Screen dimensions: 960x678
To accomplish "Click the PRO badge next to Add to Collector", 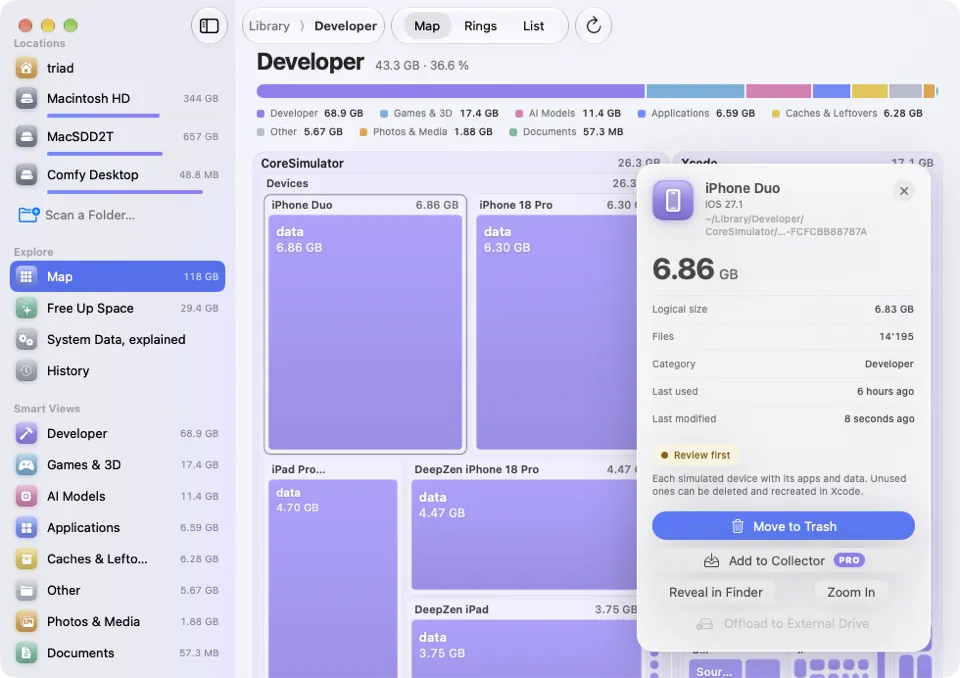I will coord(849,560).
